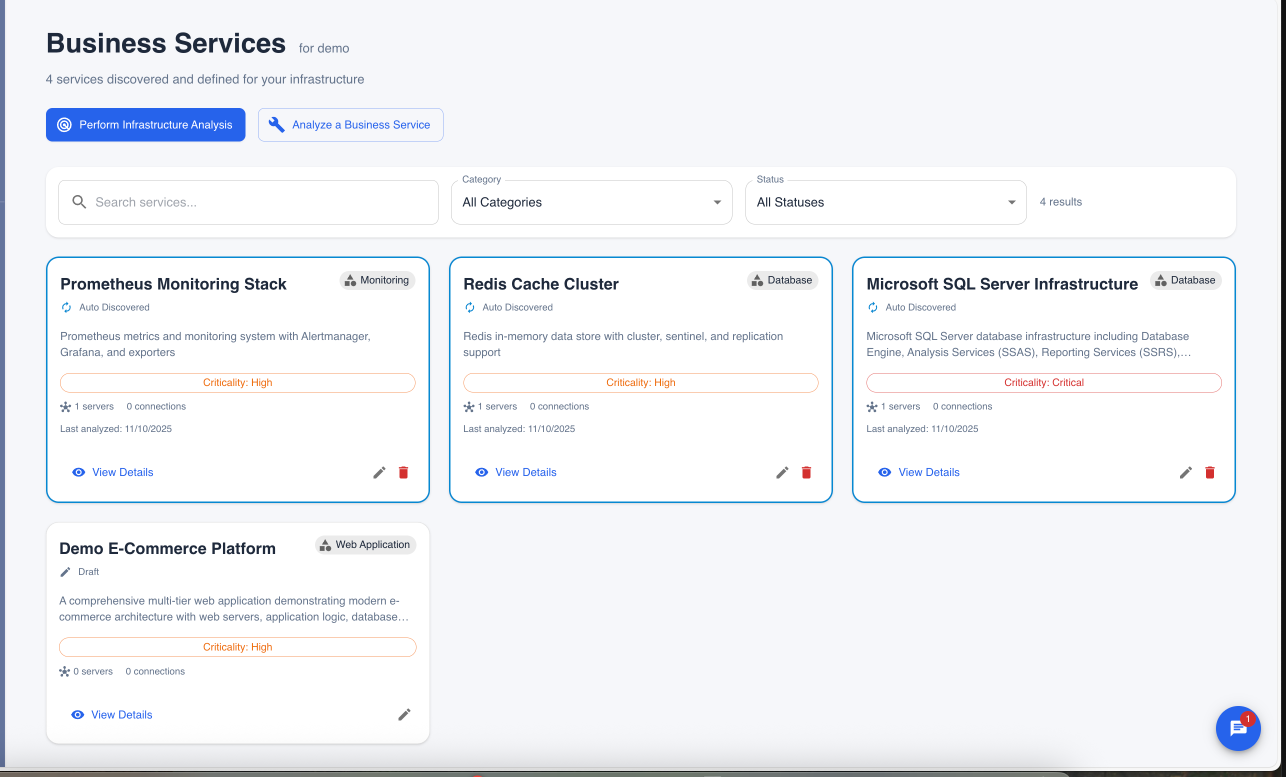Expand the All Statuses dropdown
Image resolution: width=1286 pixels, height=777 pixels.
885,201
